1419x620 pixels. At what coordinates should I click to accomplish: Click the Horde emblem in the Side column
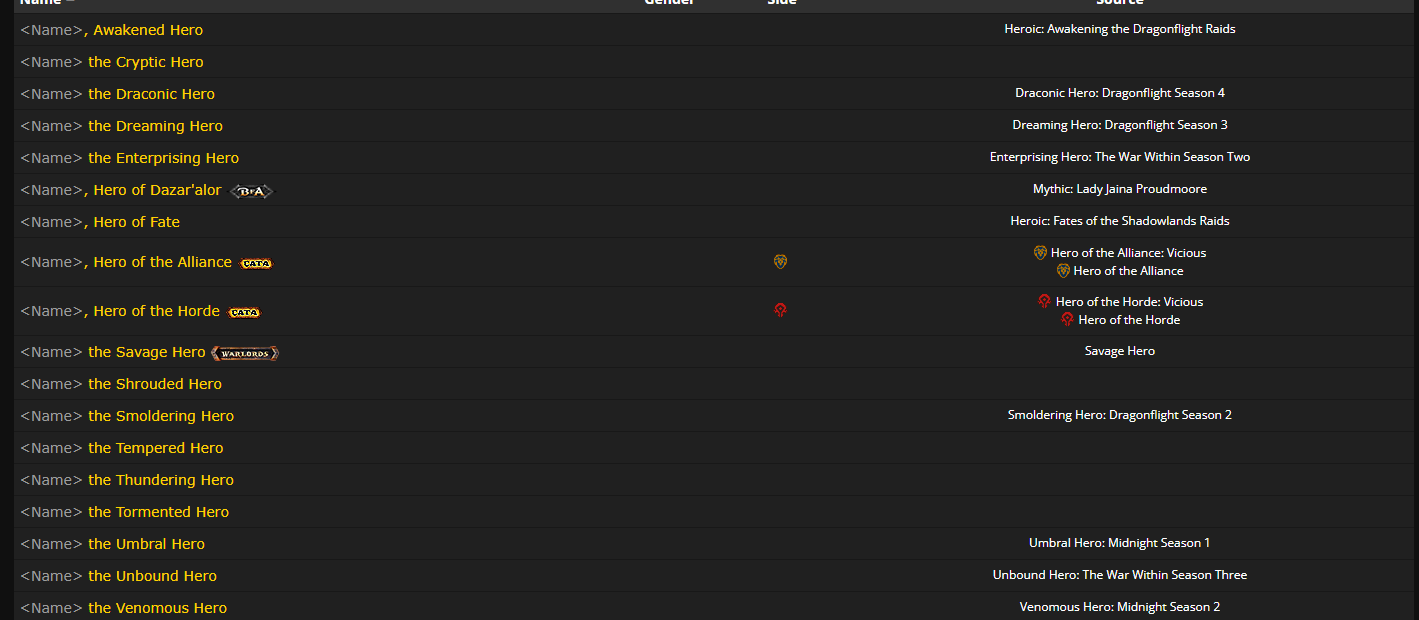[781, 310]
